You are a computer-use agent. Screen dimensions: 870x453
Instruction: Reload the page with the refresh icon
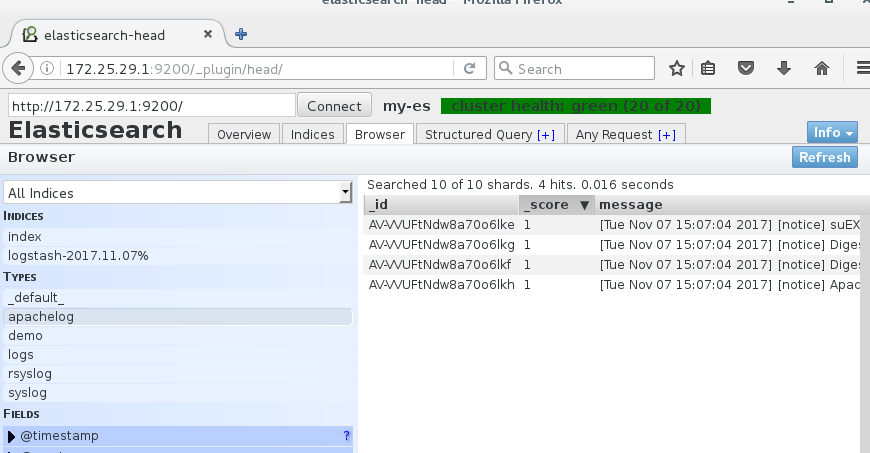(469, 68)
